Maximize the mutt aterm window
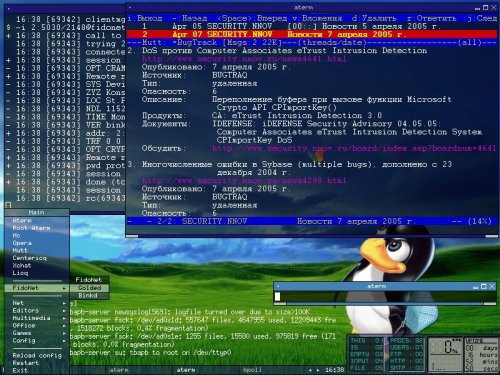This screenshot has width=500, height=375. tap(486, 7)
